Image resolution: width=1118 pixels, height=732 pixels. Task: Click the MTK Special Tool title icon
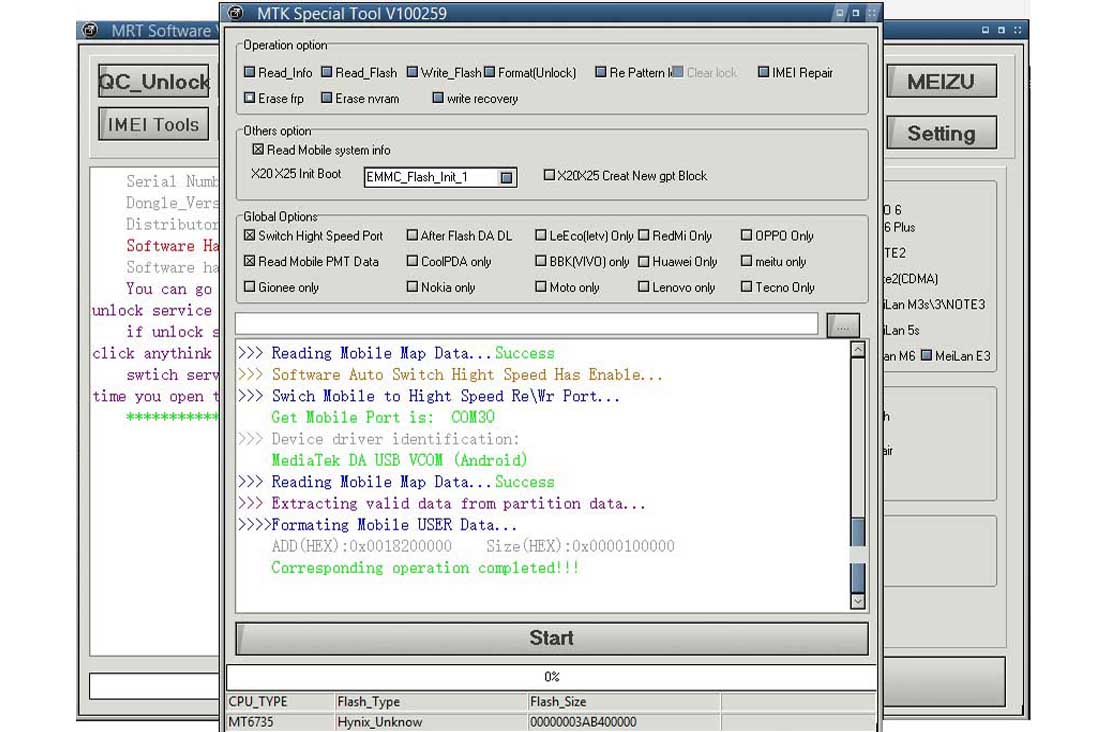[236, 13]
